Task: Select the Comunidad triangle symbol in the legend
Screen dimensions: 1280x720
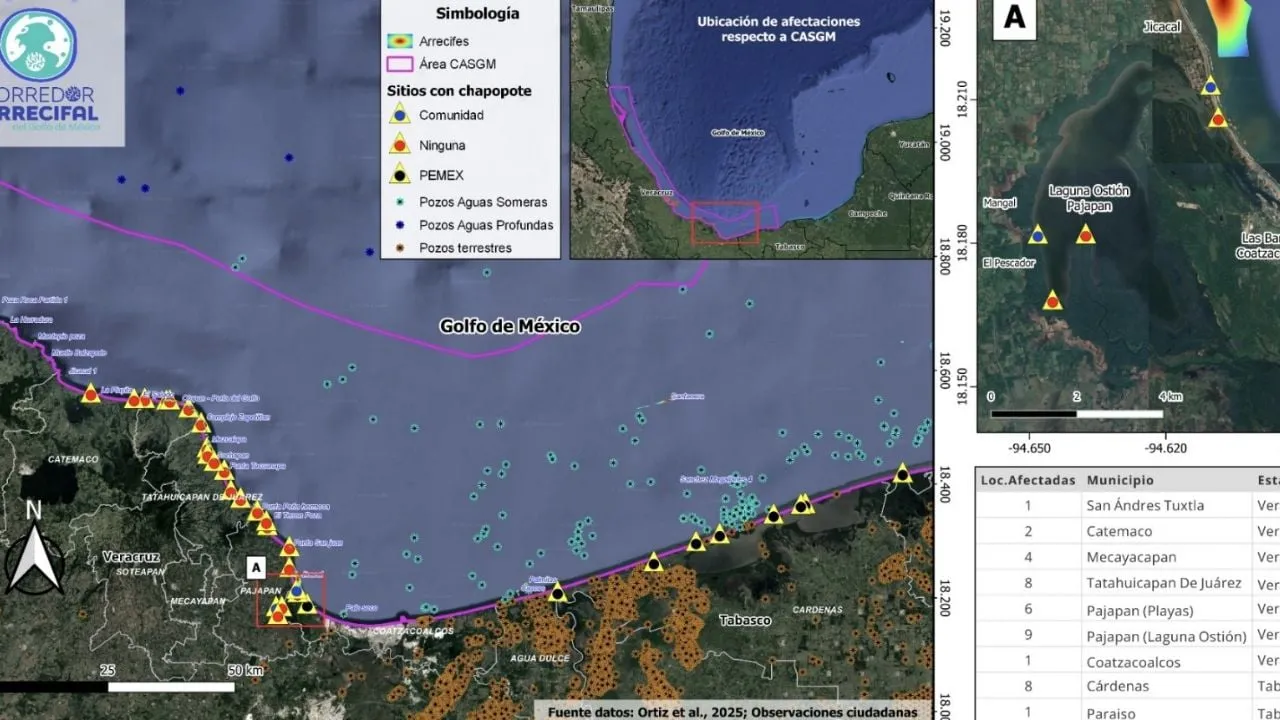Action: click(398, 114)
